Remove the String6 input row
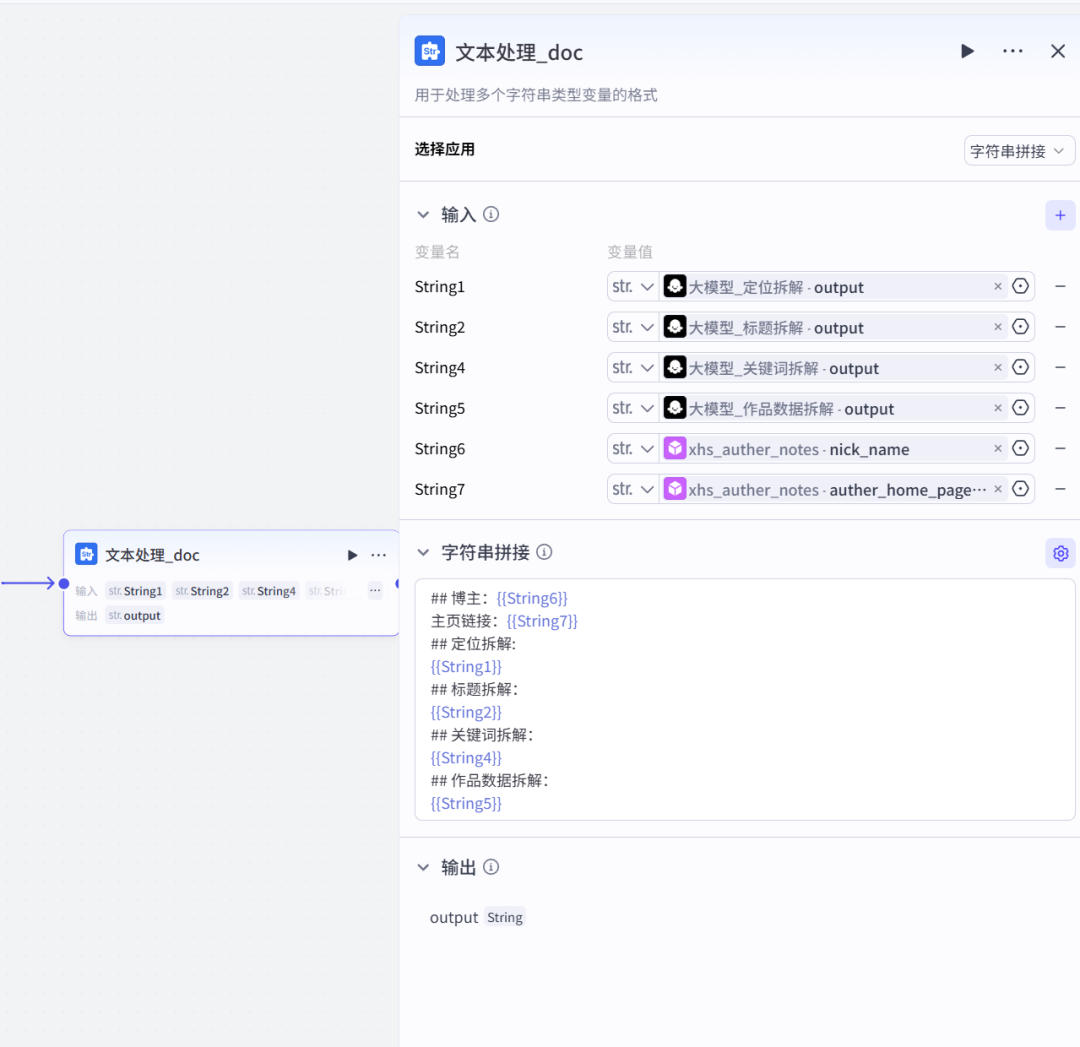This screenshot has height=1047, width=1080. coord(1060,448)
